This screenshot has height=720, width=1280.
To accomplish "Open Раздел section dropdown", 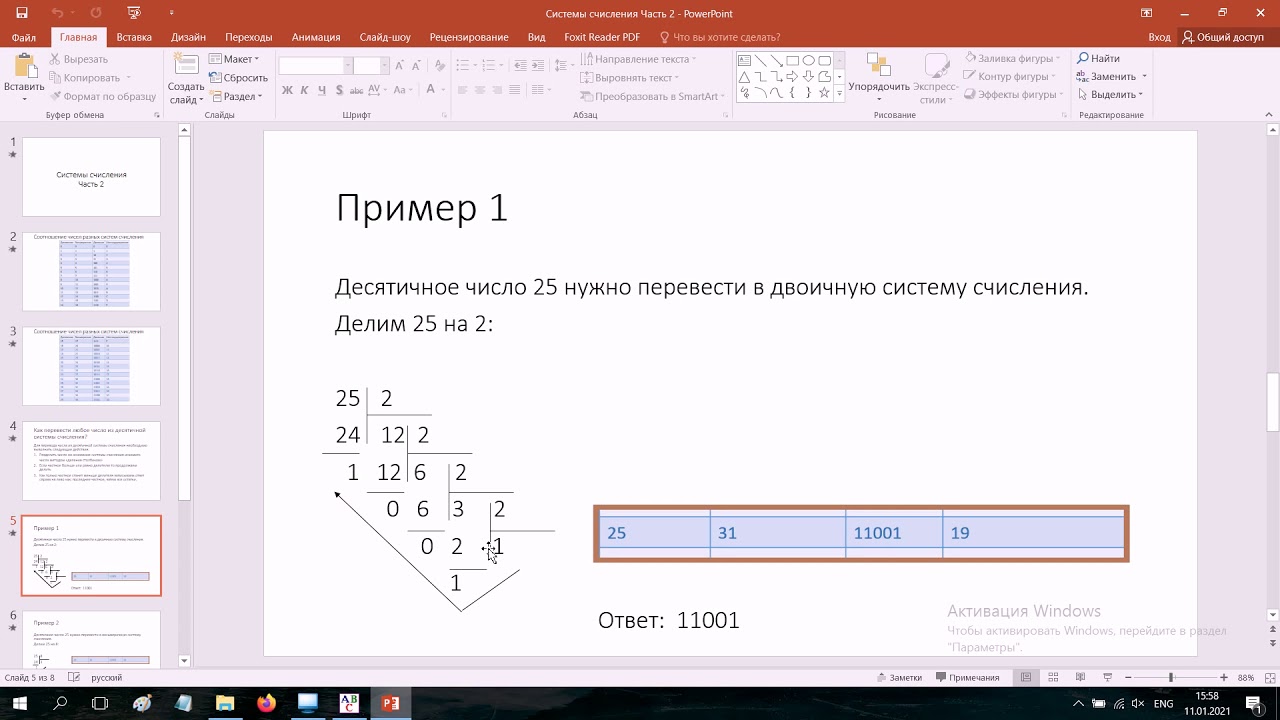I will pos(235,96).
